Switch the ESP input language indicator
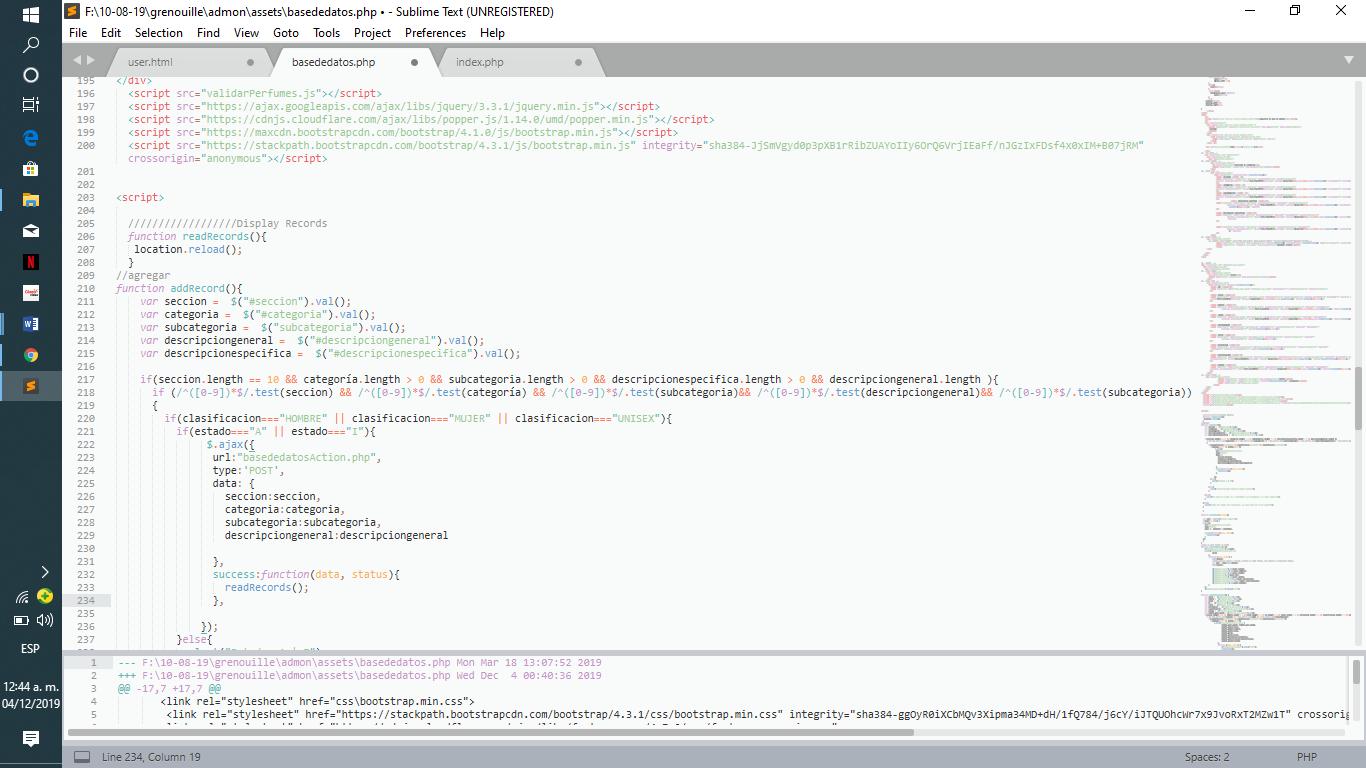Screen dimensions: 1366x768 30,648
